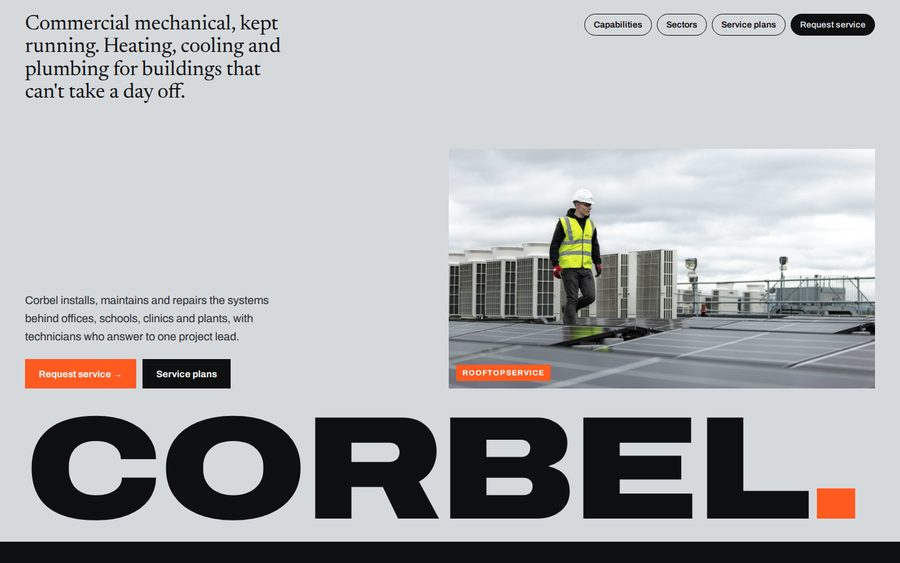900x563 pixels.
Task: Open Service plans in top navigation
Action: pyautogui.click(x=748, y=25)
